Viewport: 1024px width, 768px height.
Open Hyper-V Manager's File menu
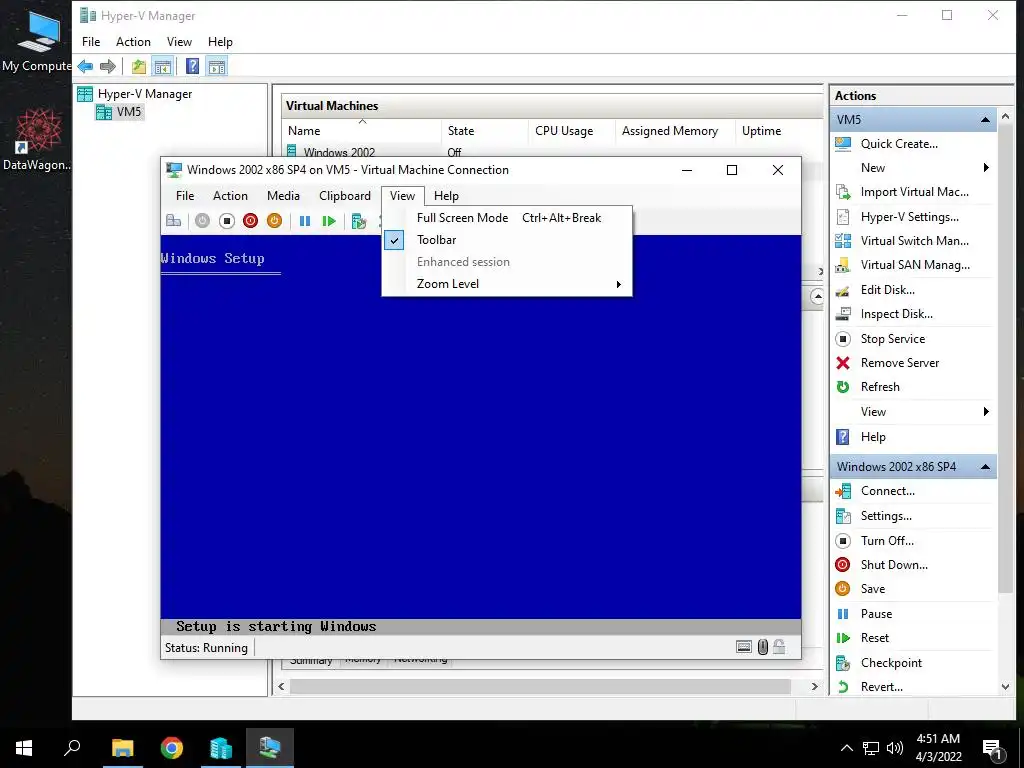(91, 42)
